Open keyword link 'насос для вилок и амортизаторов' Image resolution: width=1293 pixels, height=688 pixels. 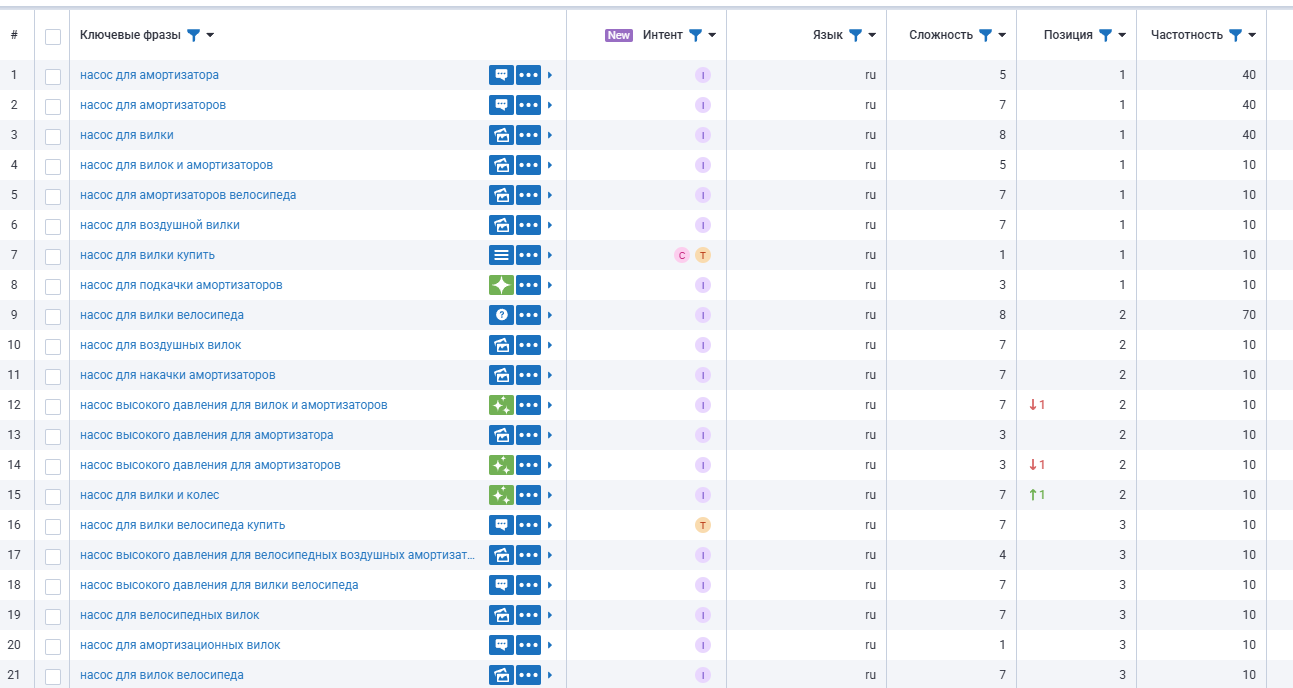pyautogui.click(x=176, y=165)
